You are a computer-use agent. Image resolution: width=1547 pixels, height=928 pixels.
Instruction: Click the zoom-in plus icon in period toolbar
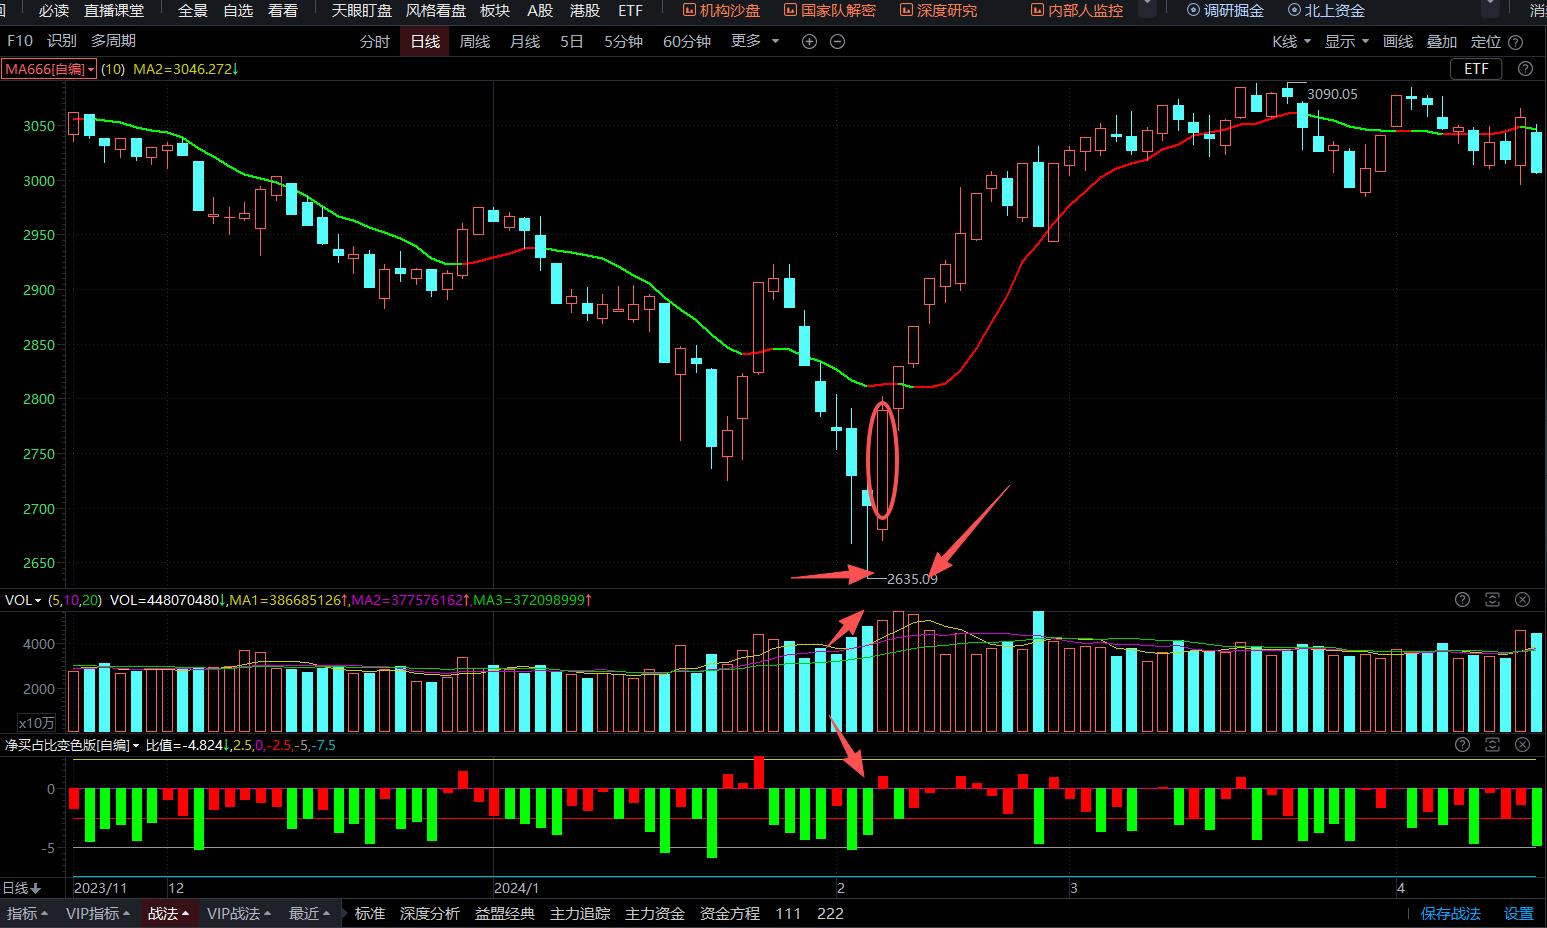click(809, 42)
